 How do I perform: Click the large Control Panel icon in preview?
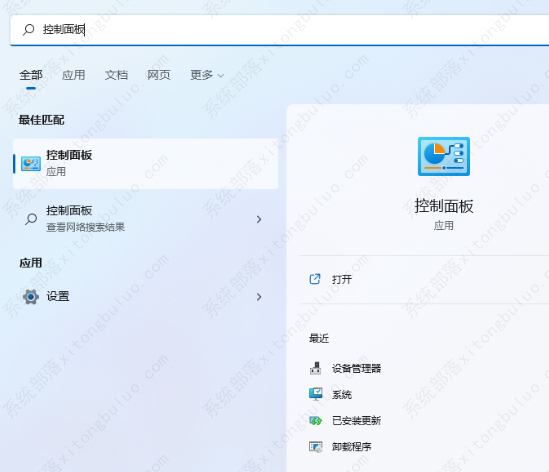pos(444,157)
